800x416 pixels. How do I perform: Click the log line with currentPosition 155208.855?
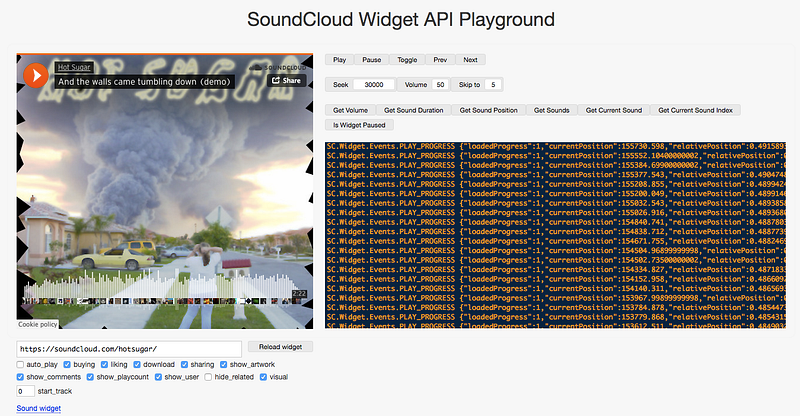pos(555,184)
